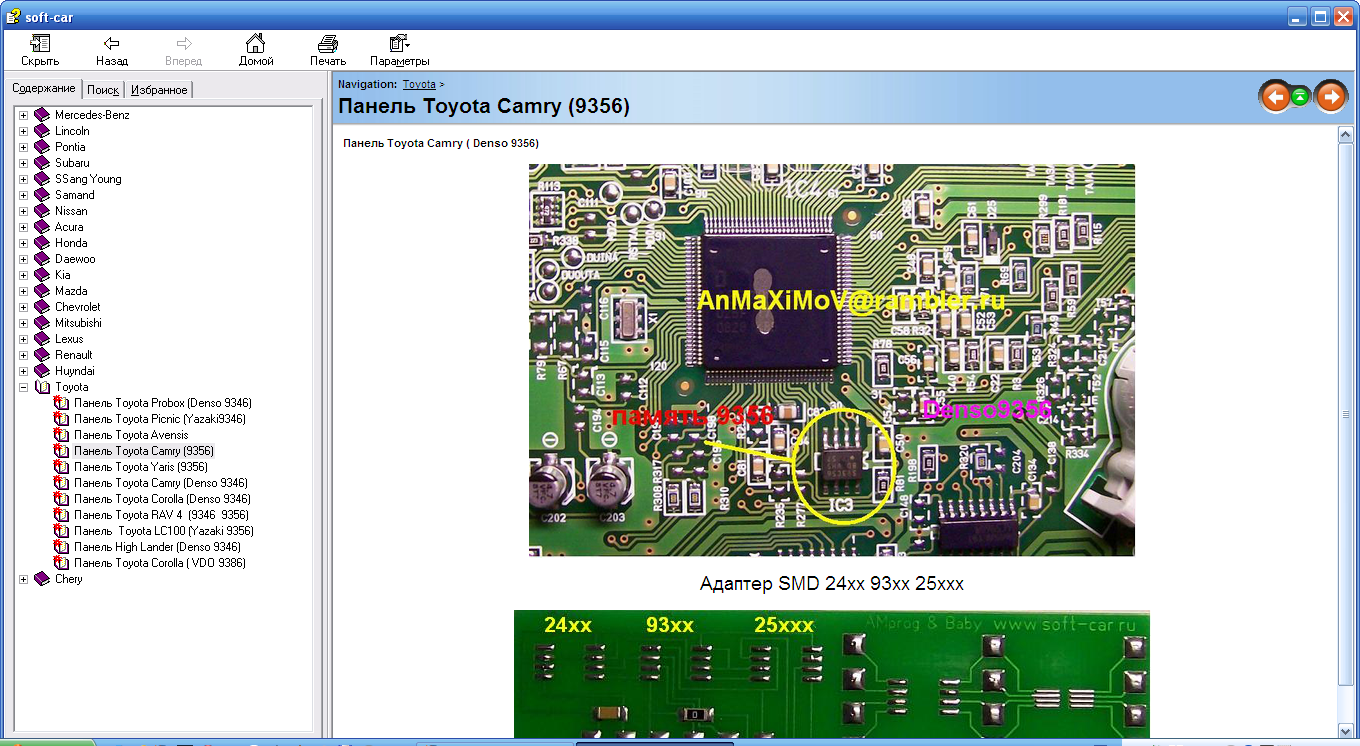Collapse the Toyota tree node
The image size is (1360, 746).
tap(23, 387)
